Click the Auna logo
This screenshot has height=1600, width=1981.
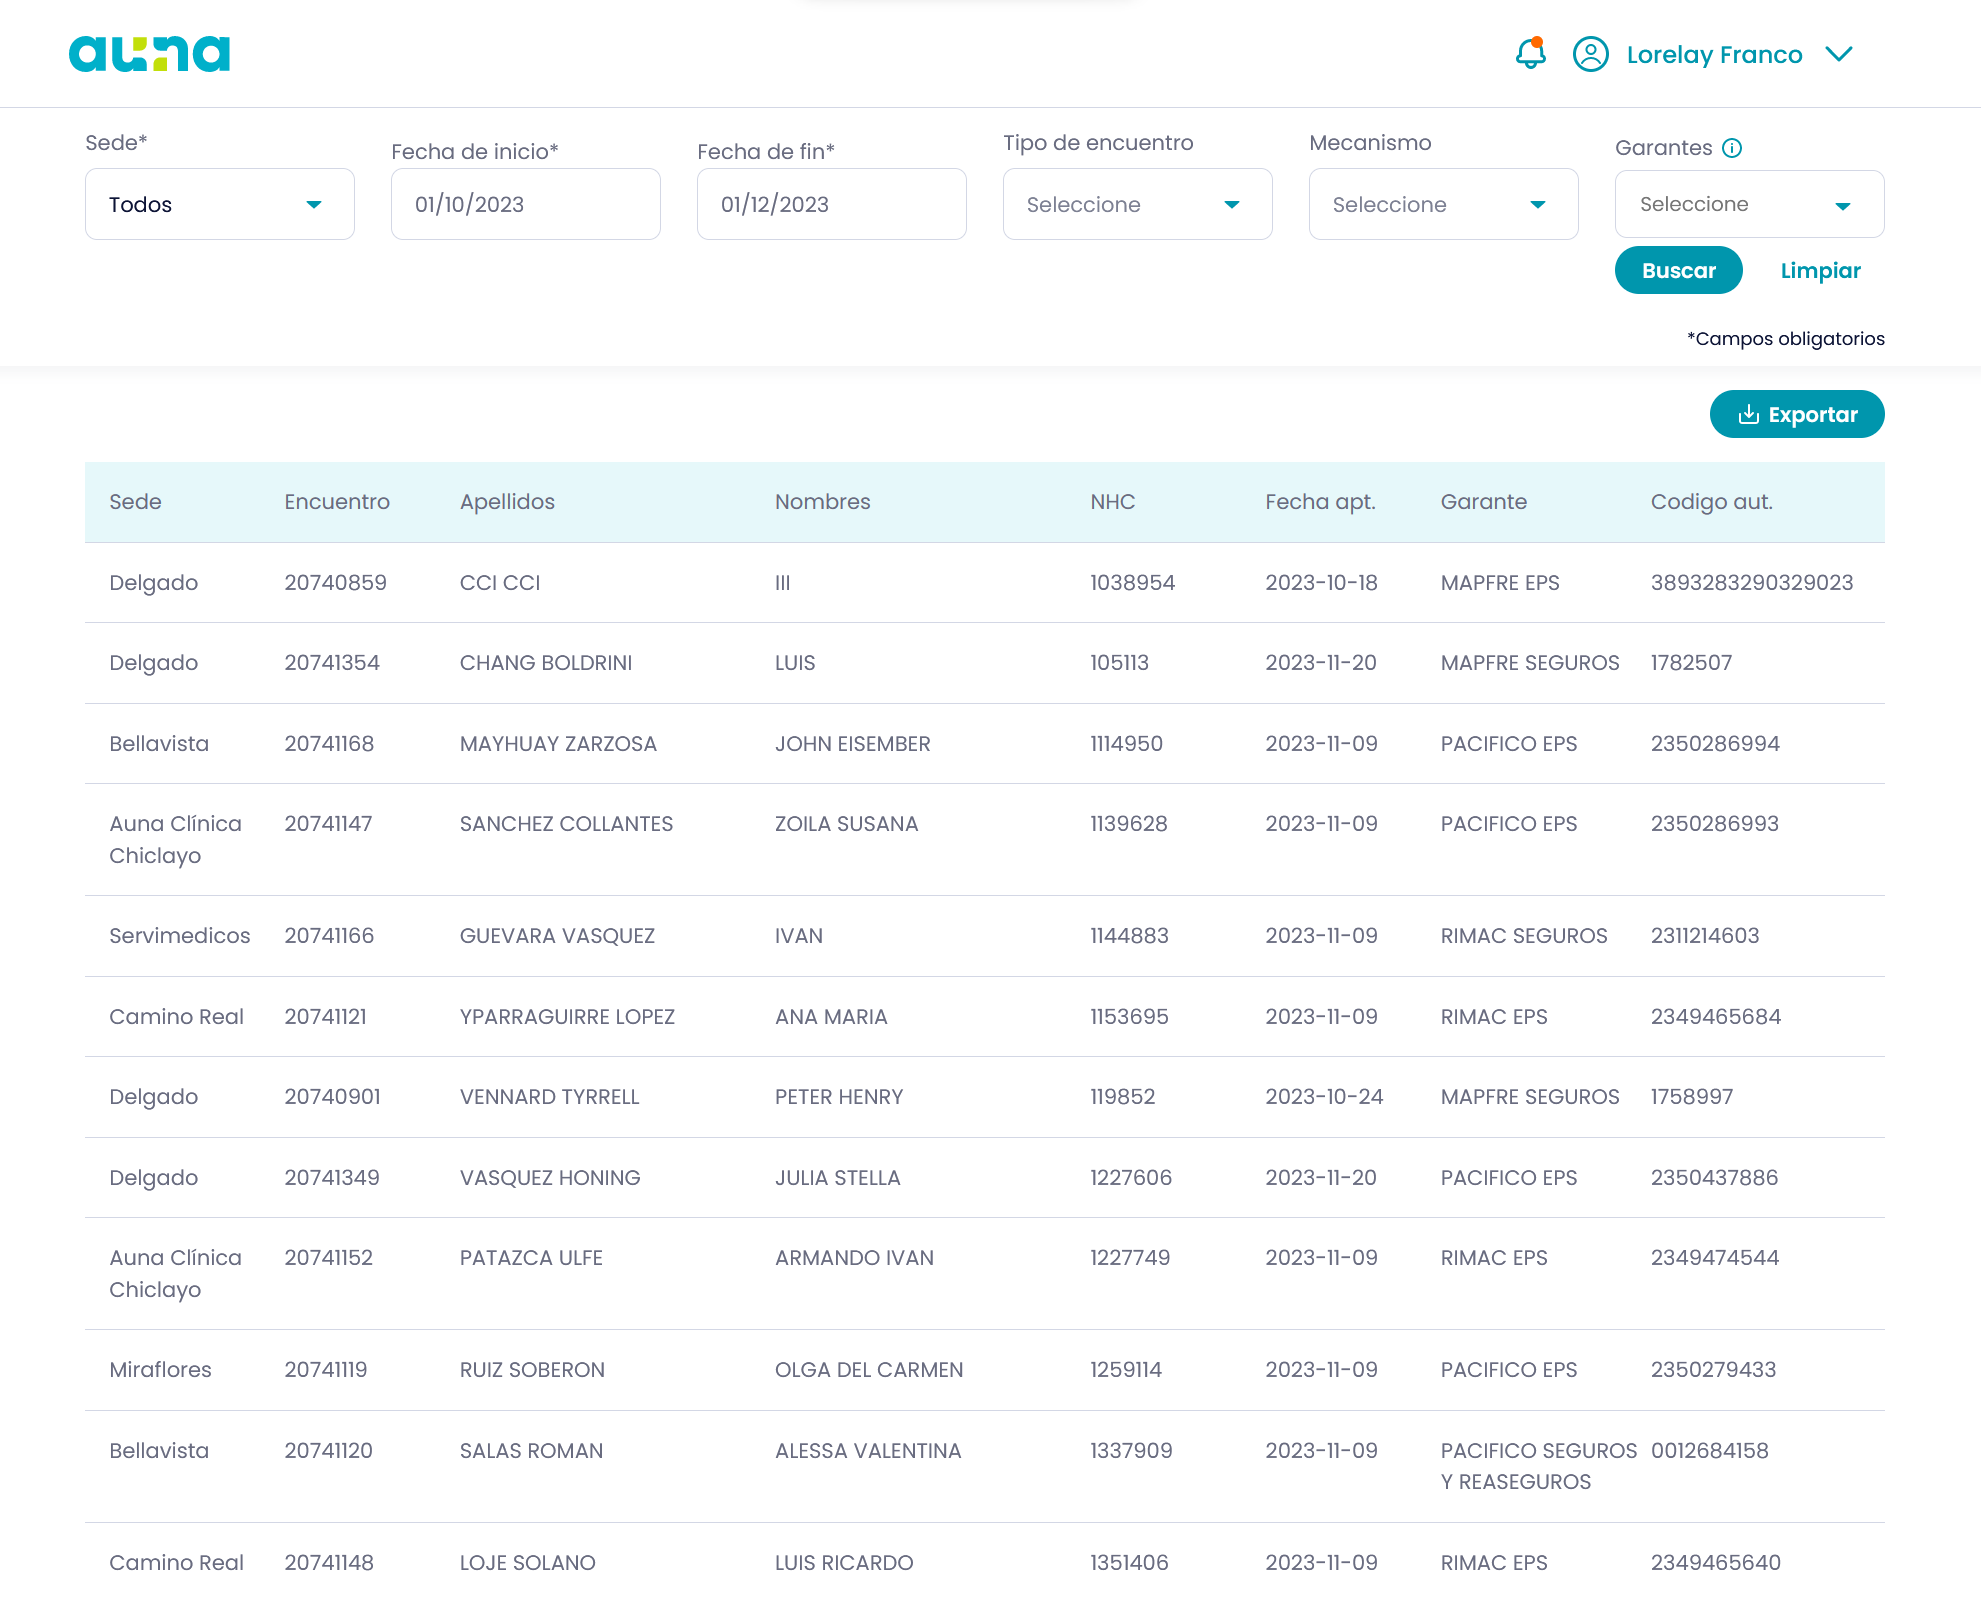(x=149, y=54)
